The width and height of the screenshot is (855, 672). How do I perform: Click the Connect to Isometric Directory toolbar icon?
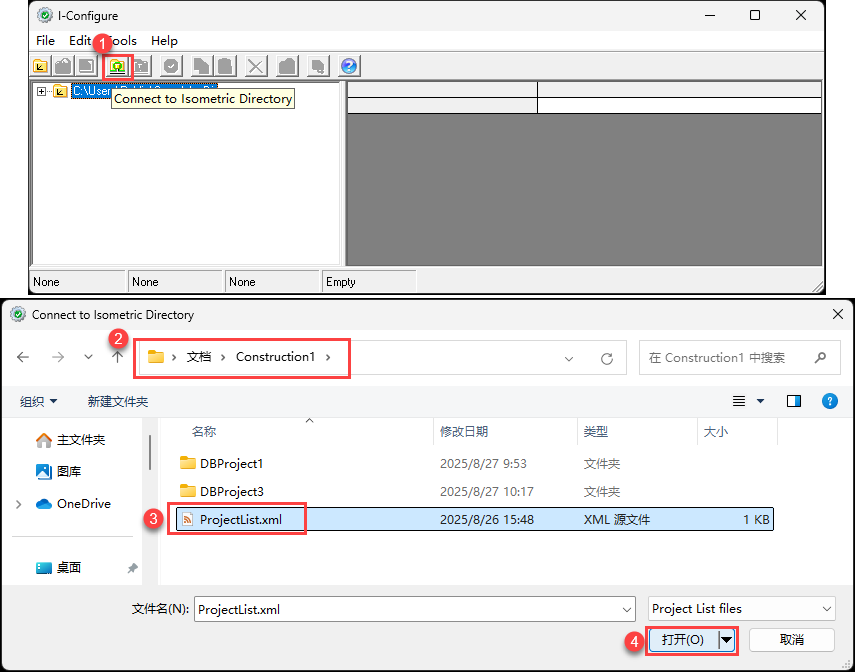coord(118,67)
